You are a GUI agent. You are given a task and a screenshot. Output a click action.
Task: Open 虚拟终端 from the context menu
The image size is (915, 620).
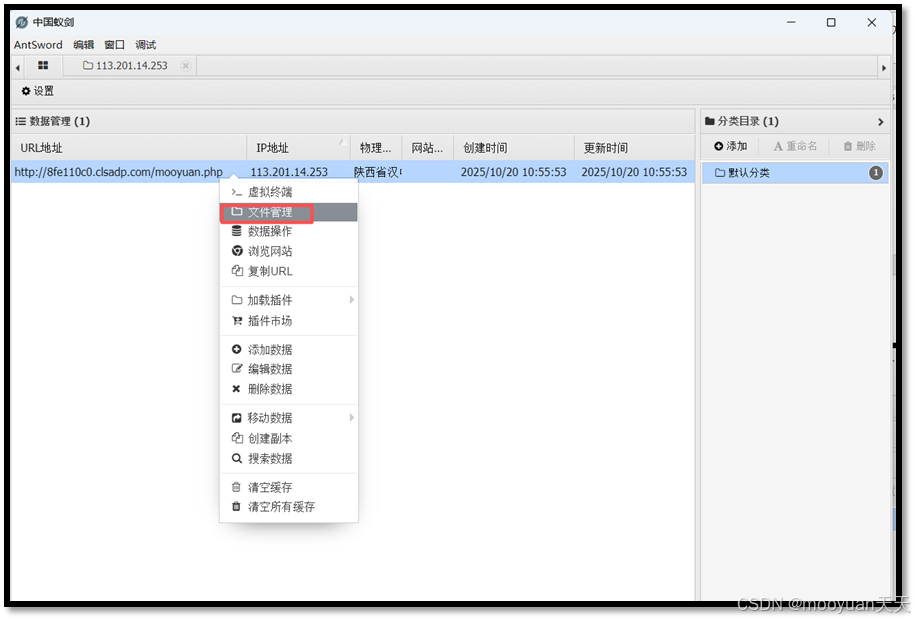pyautogui.click(x=289, y=192)
